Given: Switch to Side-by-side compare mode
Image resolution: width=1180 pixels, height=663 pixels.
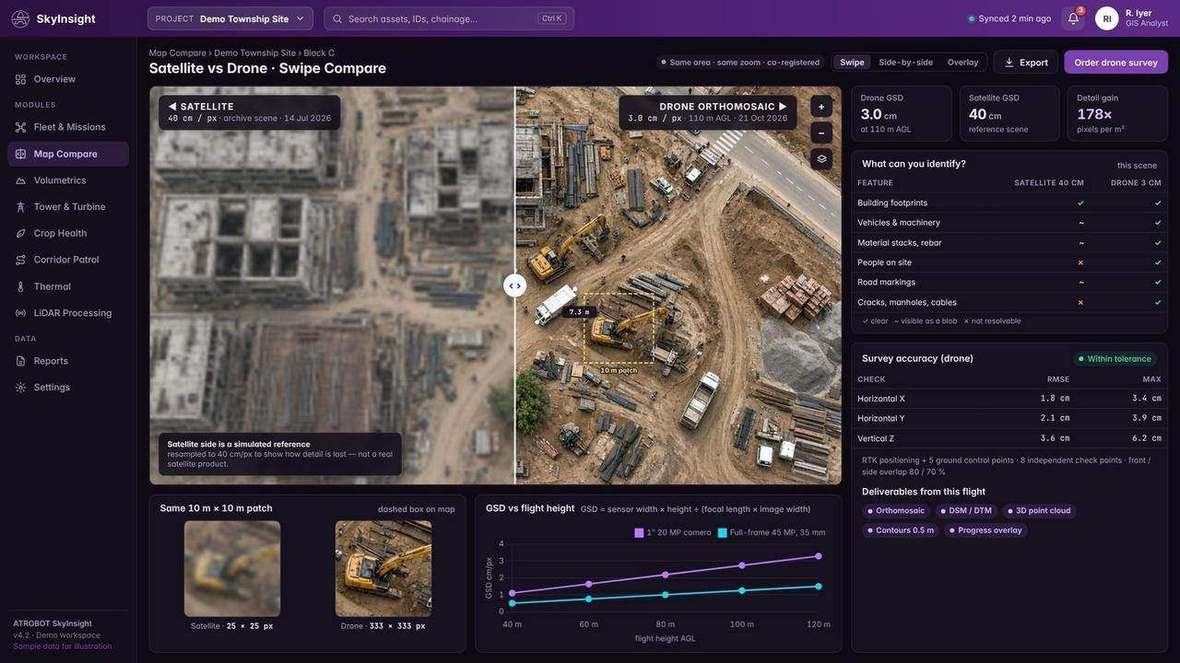Looking at the screenshot, I should point(905,62).
